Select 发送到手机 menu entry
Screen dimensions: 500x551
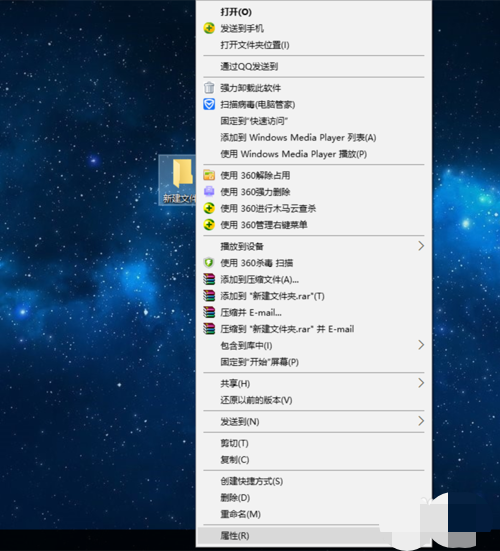(x=314, y=28)
